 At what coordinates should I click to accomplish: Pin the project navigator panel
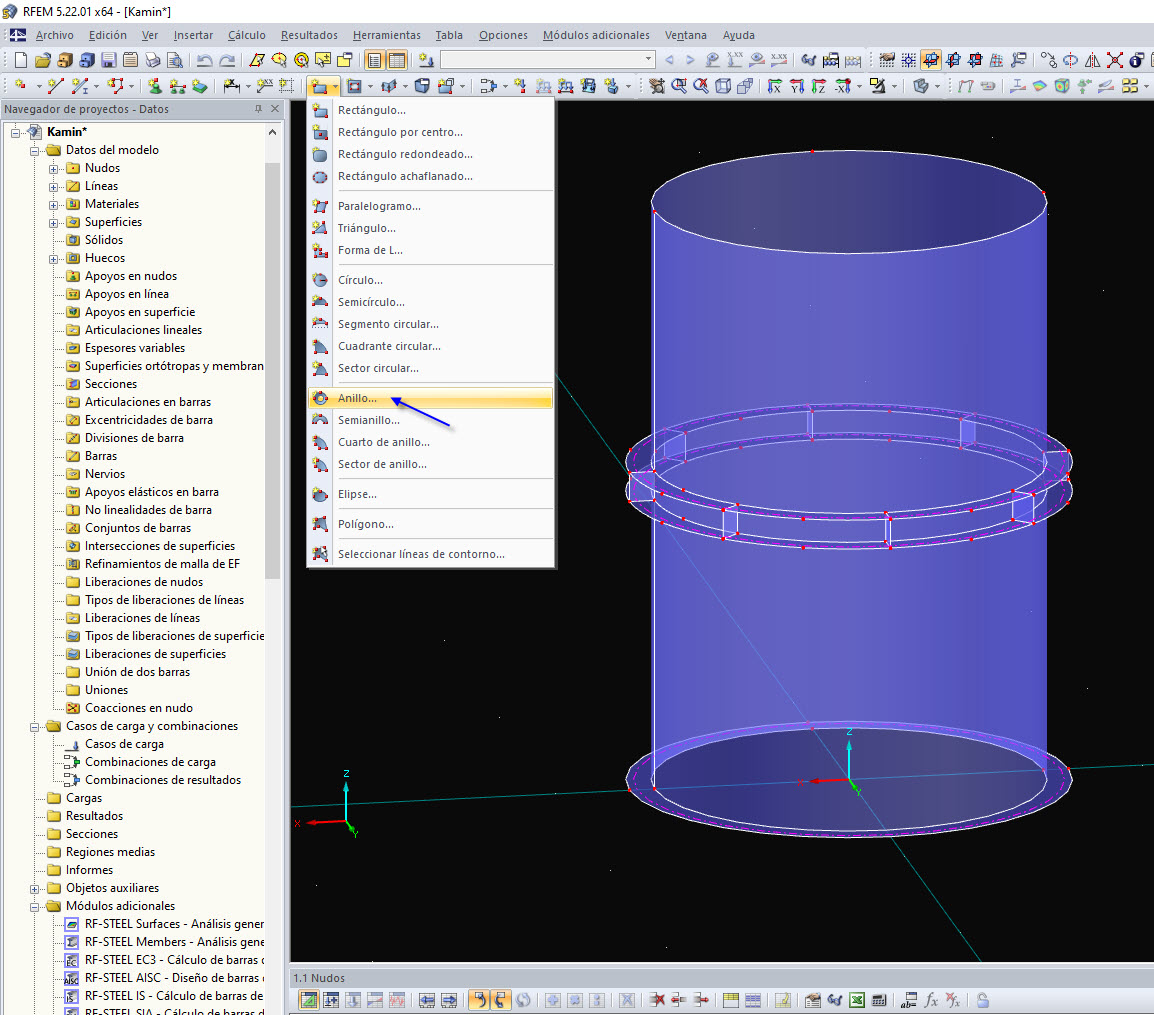(x=259, y=109)
